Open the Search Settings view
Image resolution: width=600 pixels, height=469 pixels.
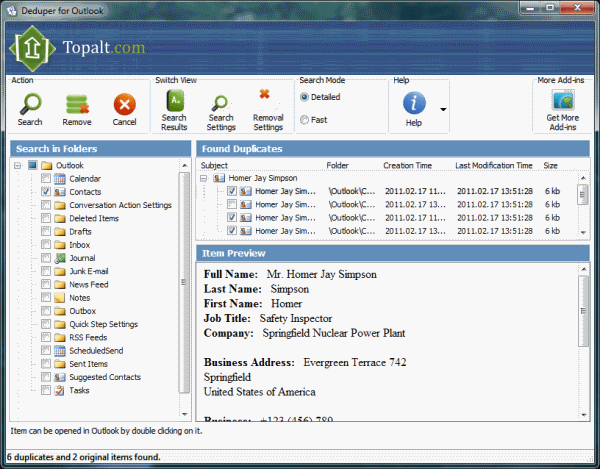[221, 103]
